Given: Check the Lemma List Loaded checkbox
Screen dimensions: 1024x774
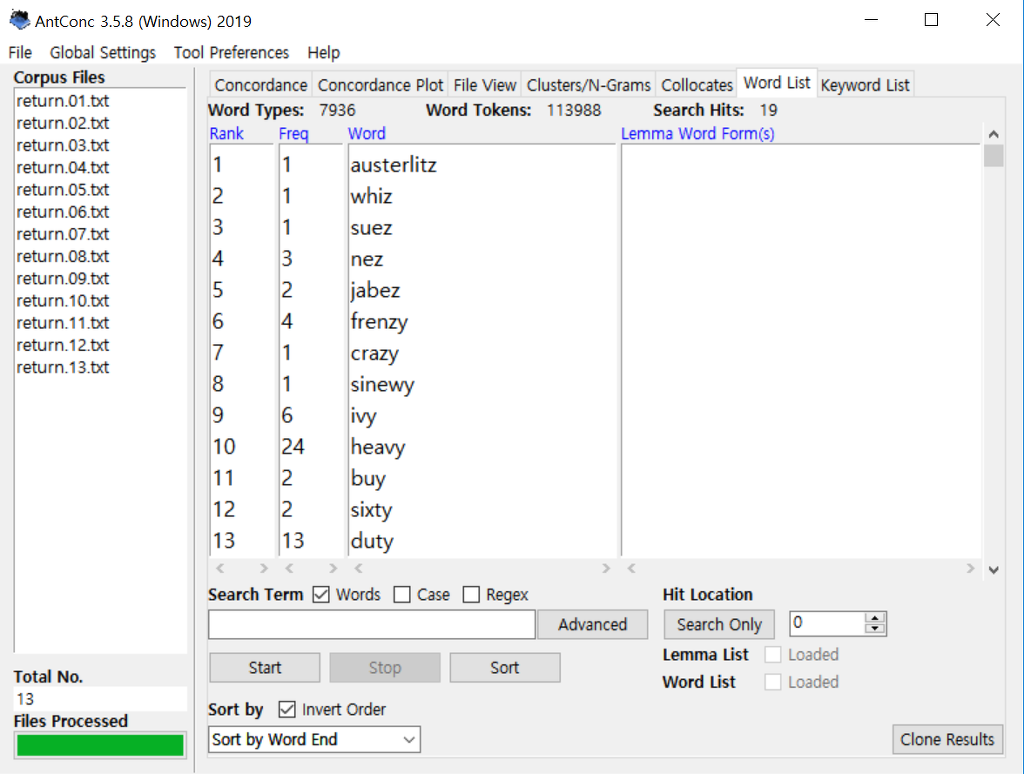Looking at the screenshot, I should click(773, 654).
